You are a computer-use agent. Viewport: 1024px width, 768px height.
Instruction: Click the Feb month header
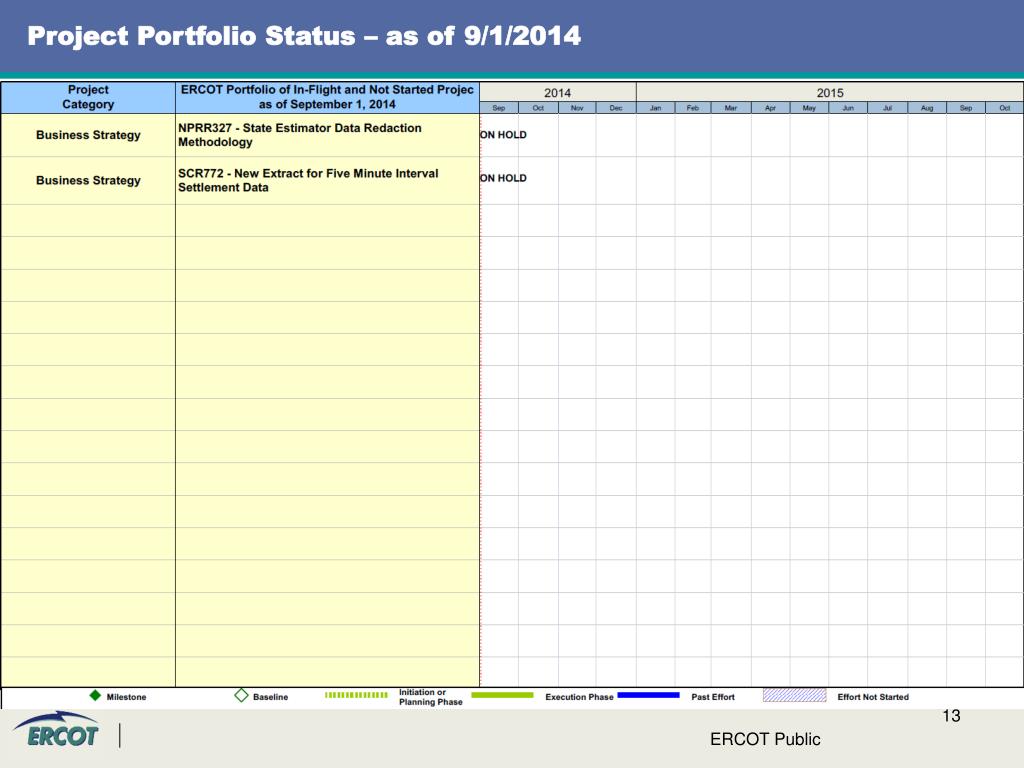693,108
